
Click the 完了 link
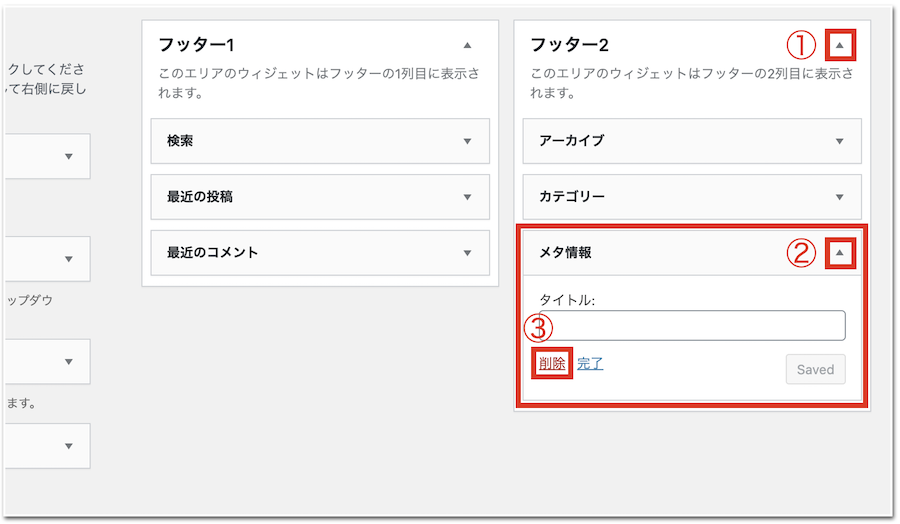[590, 364]
